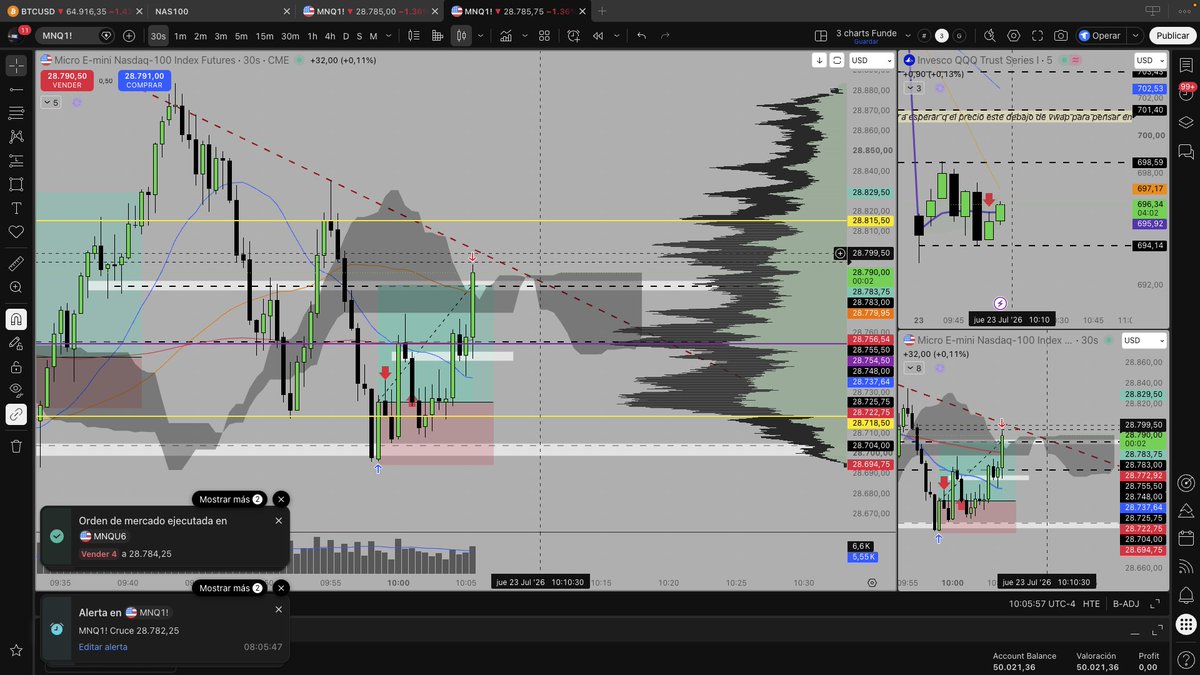Click the bar replay icon

tap(599, 35)
